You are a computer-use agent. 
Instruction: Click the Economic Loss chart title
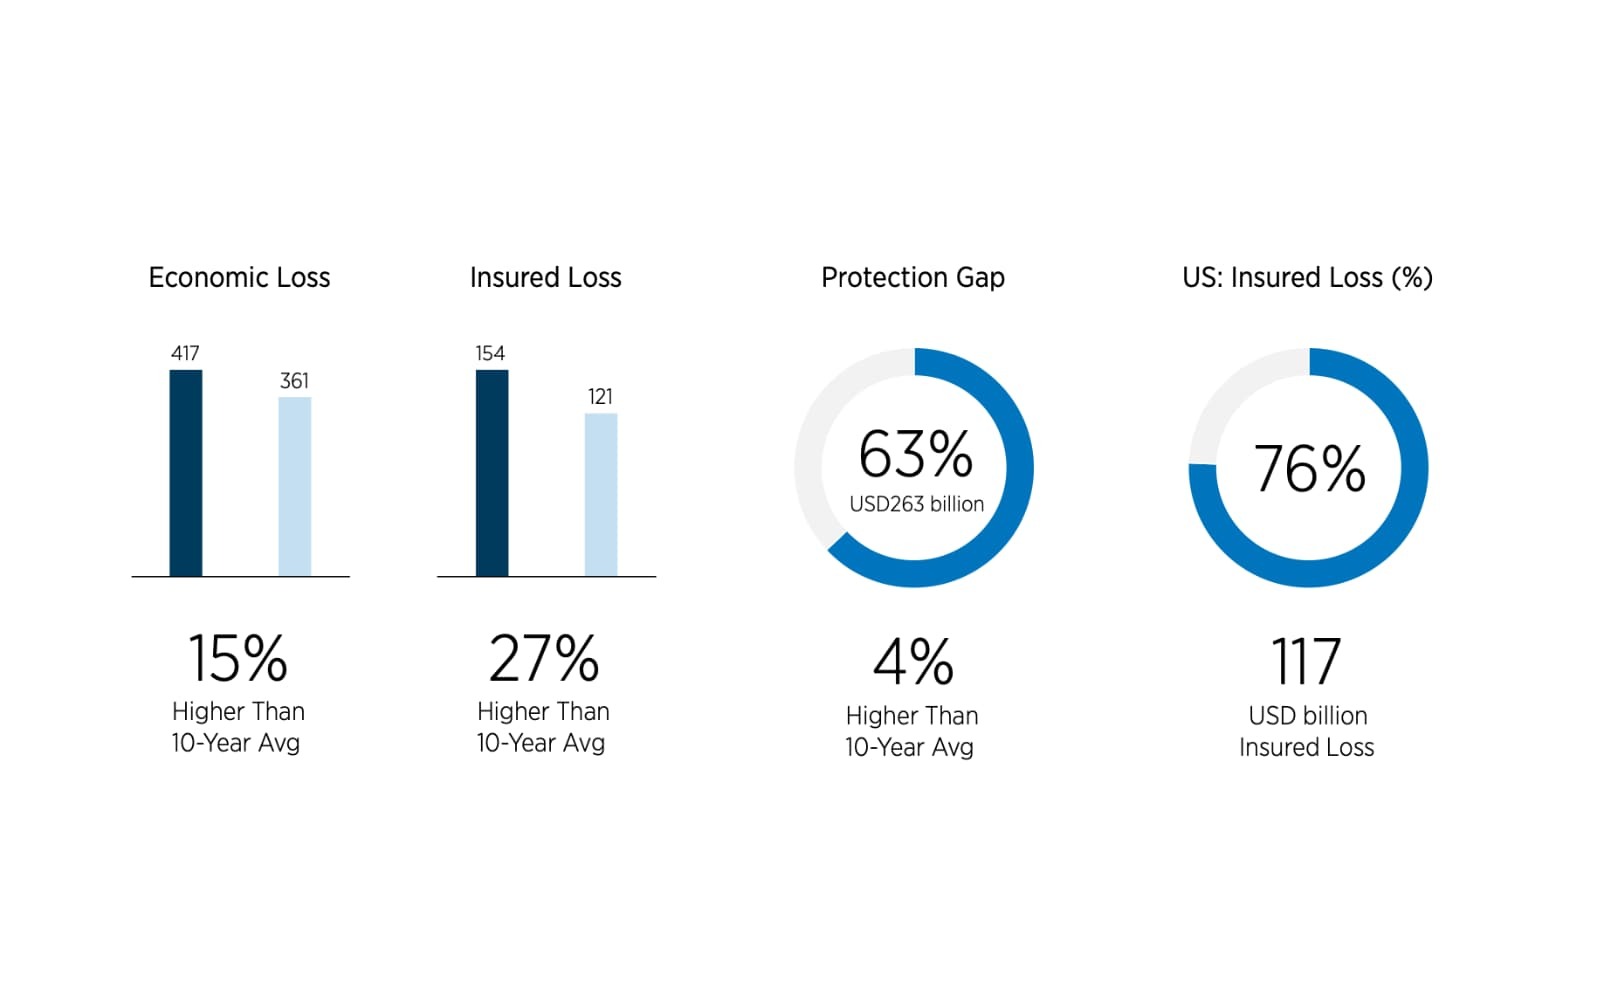click(x=239, y=278)
